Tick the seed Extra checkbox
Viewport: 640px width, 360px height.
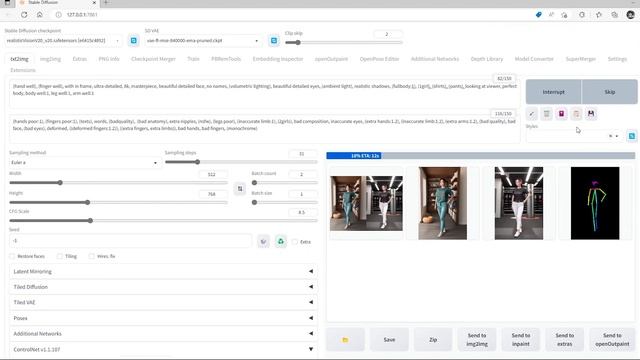pos(295,242)
